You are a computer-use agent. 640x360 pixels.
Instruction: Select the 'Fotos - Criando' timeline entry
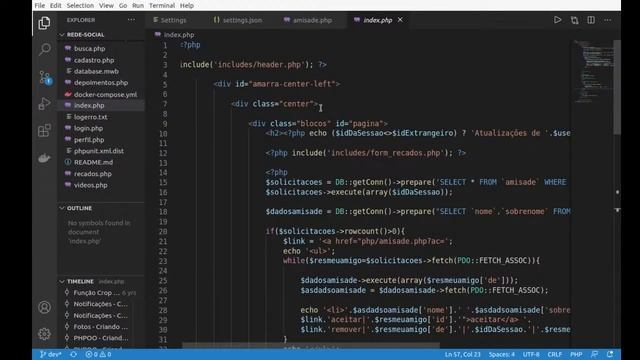100,327
